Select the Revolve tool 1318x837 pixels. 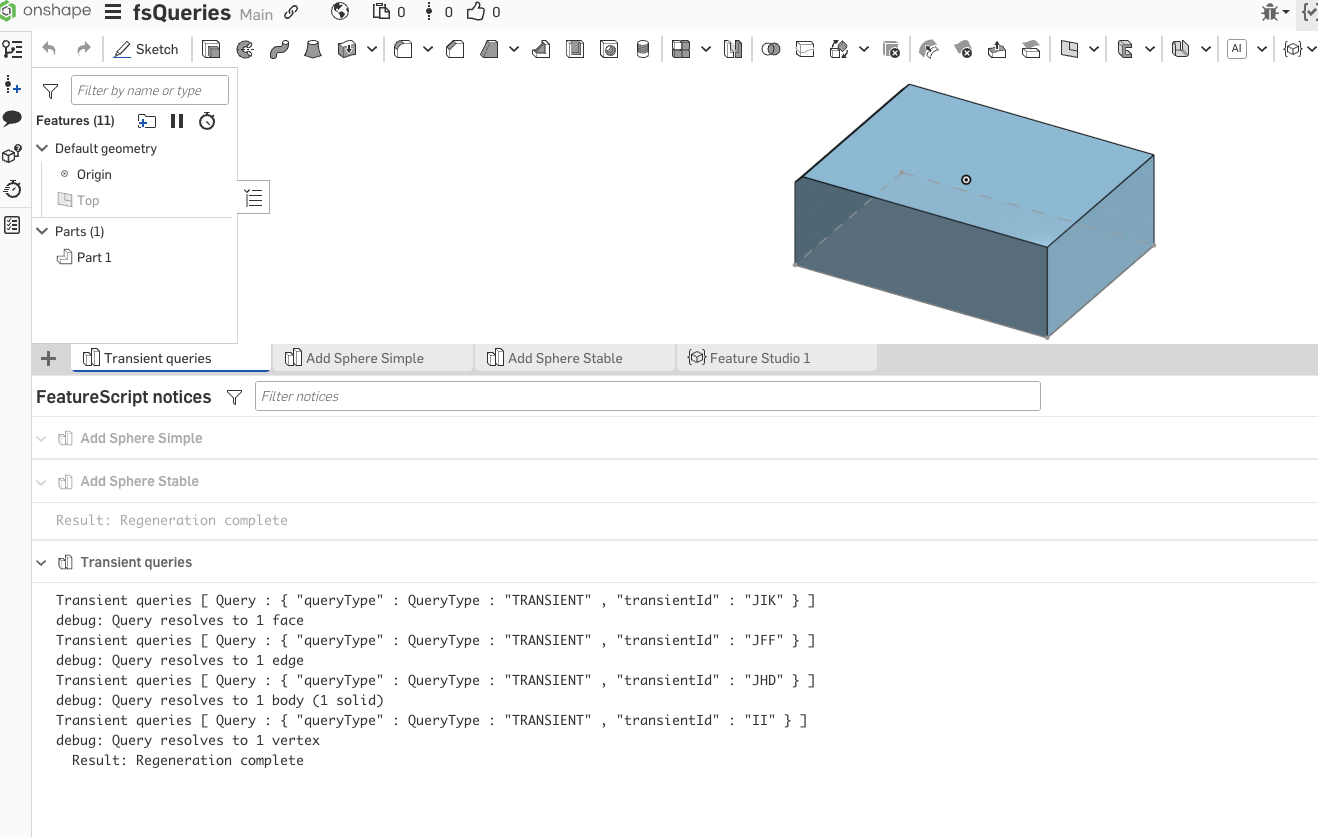pyautogui.click(x=245, y=49)
